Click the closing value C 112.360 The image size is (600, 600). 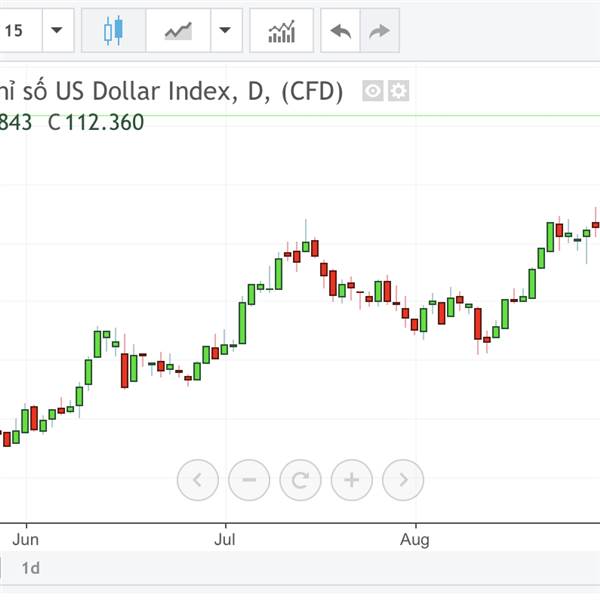pyautogui.click(x=96, y=122)
